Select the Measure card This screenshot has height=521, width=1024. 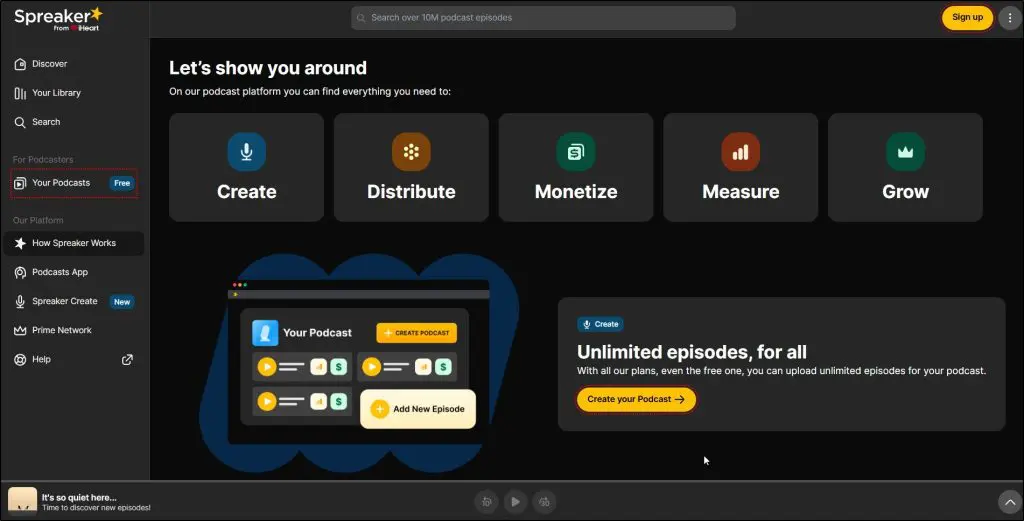point(741,168)
